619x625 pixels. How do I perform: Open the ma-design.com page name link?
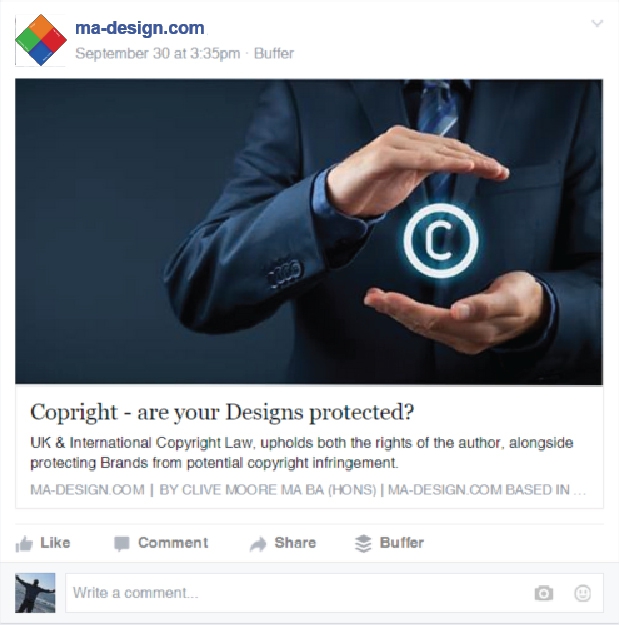[x=140, y=28]
